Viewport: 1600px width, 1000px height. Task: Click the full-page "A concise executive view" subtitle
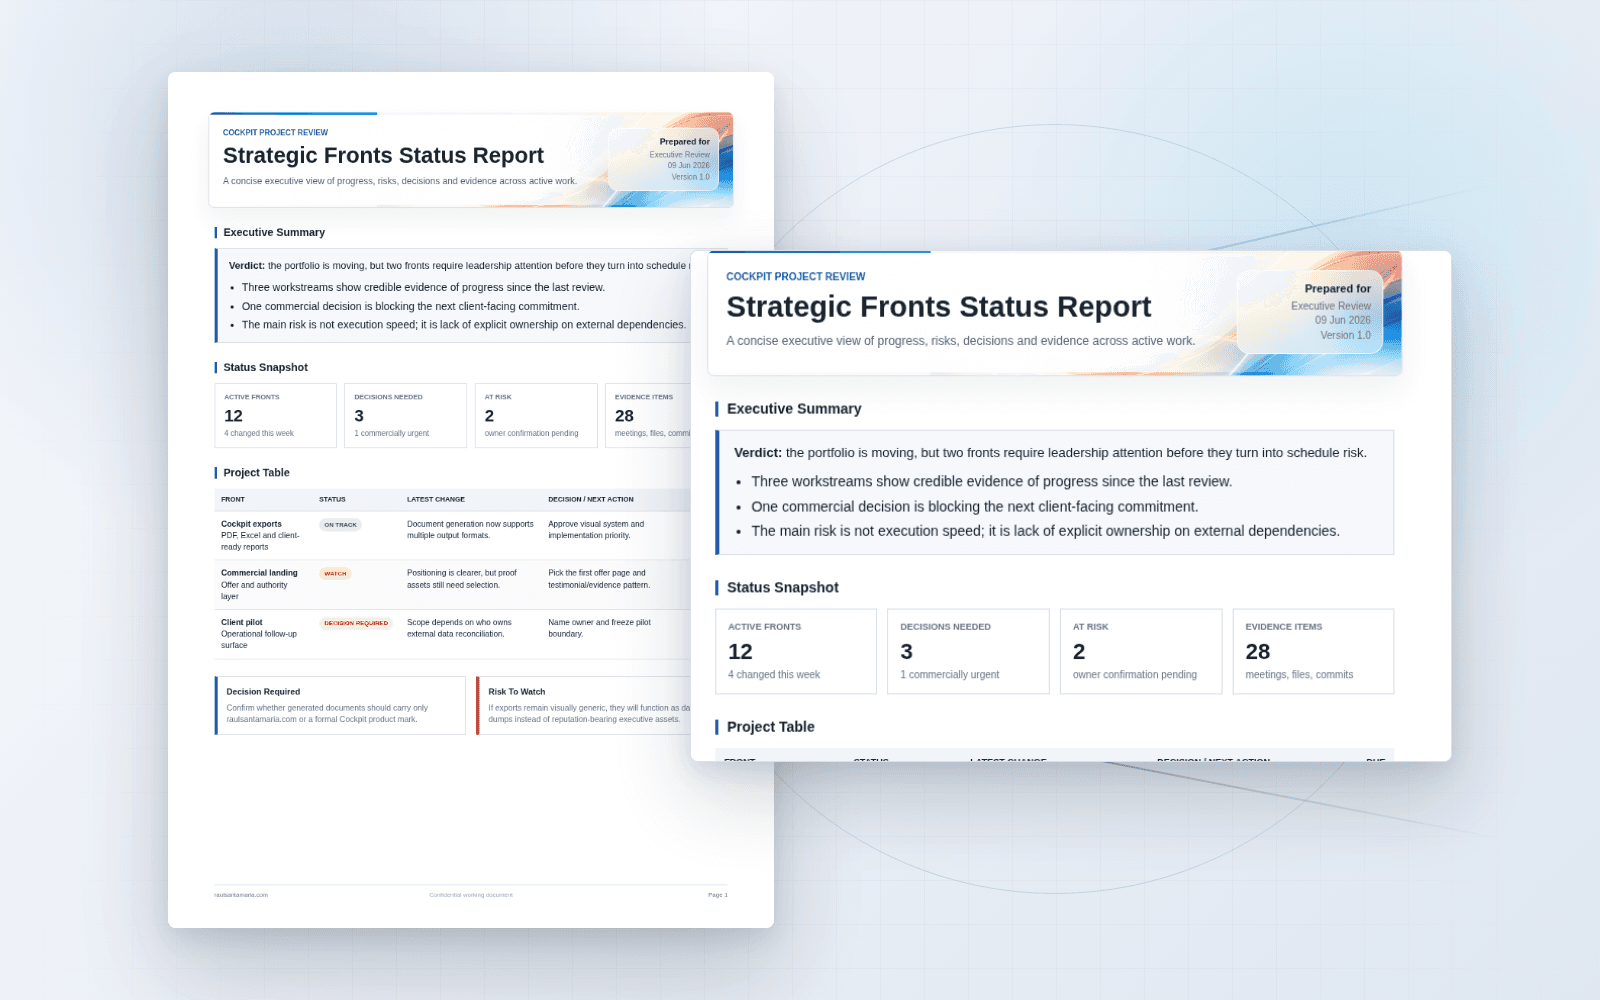click(x=400, y=181)
